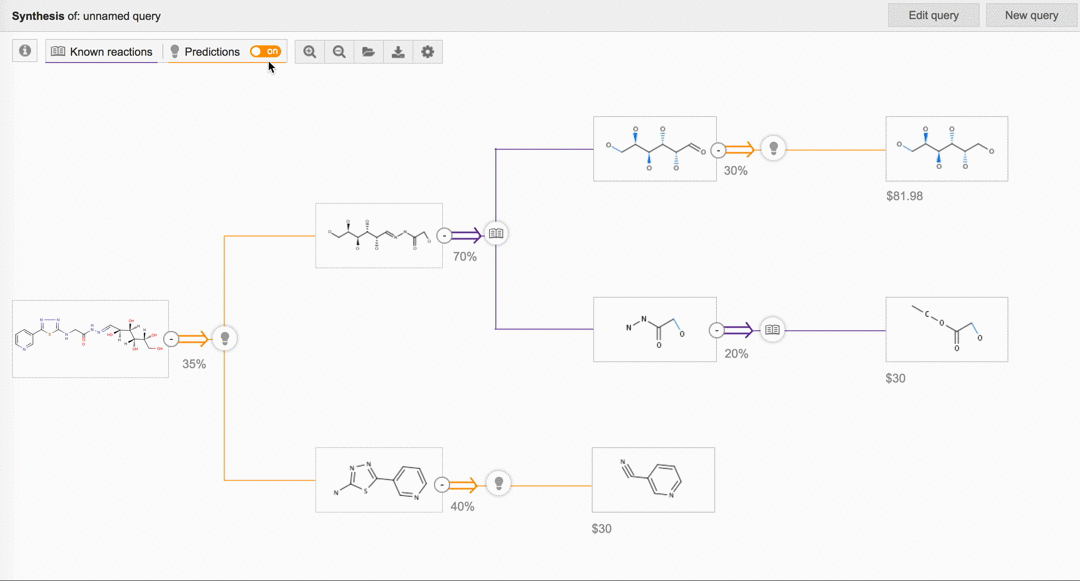1080x581 pixels.
Task: Click the lightbulb prediction node at 35%
Action: [x=225, y=339]
